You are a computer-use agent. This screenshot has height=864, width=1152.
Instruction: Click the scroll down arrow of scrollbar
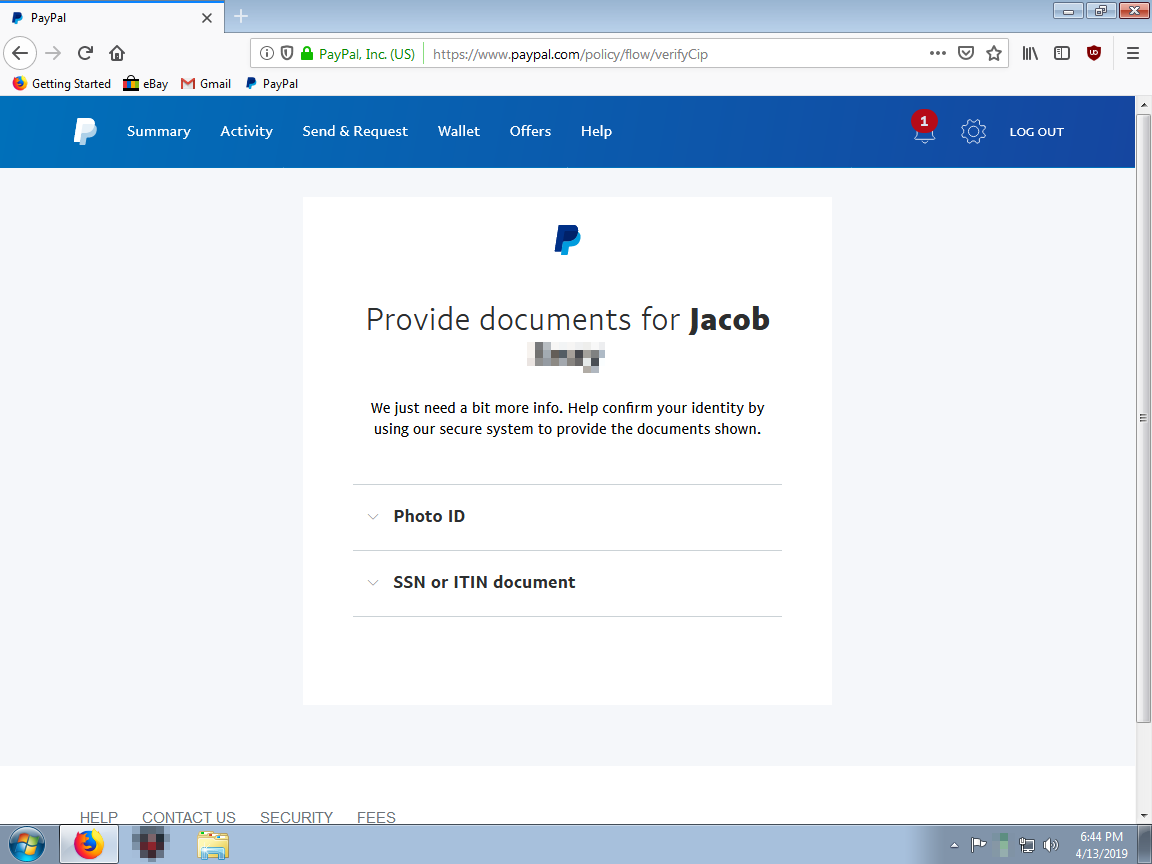tap(1143, 816)
